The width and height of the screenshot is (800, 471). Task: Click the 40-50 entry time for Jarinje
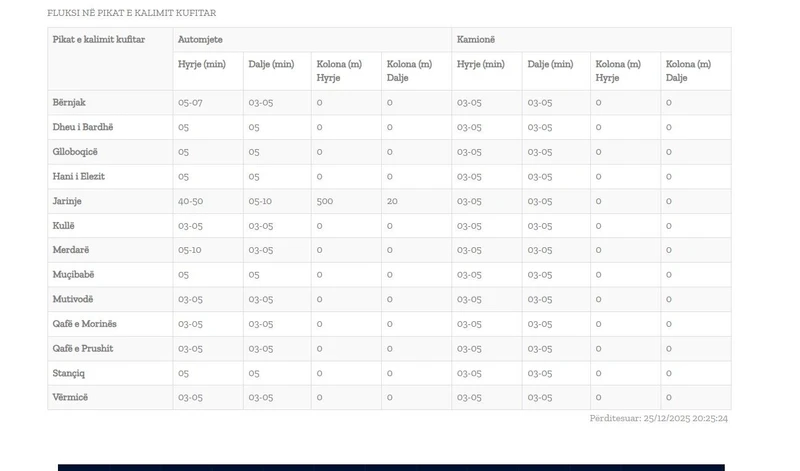191,201
